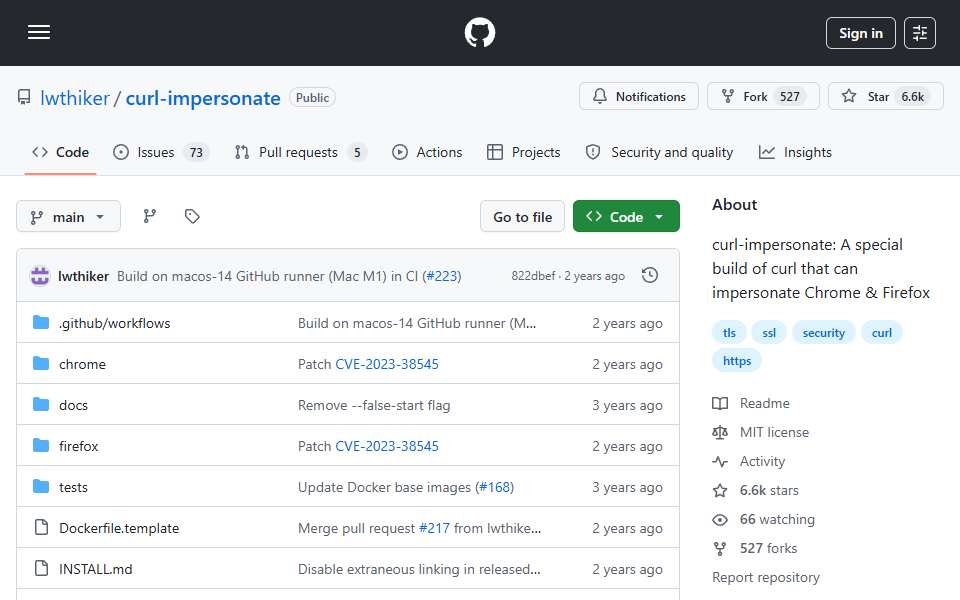Open lwthiker commit author link
This screenshot has width=960, height=600.
point(83,276)
